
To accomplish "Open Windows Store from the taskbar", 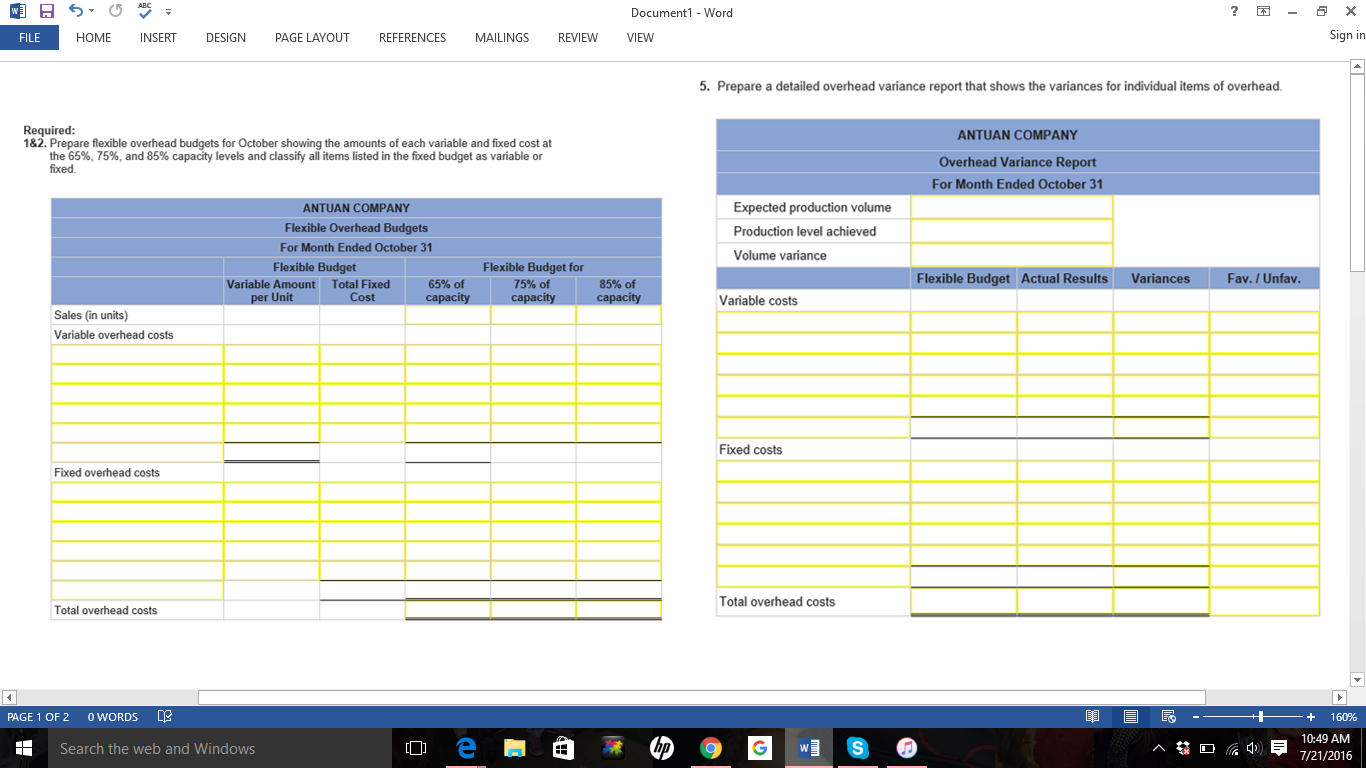I will pyautogui.click(x=562, y=748).
